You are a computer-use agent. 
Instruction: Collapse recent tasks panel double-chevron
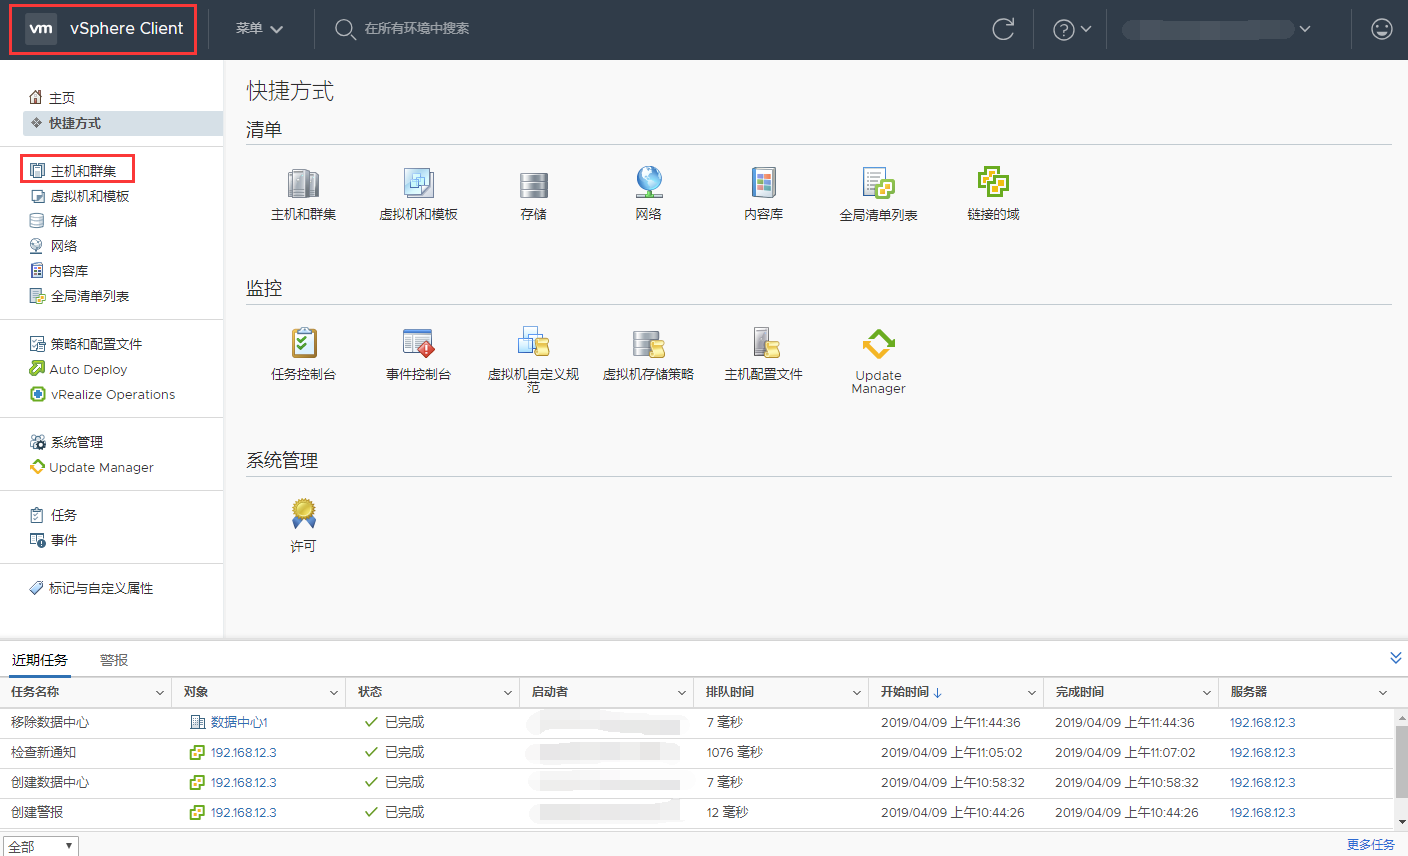[x=1396, y=658]
